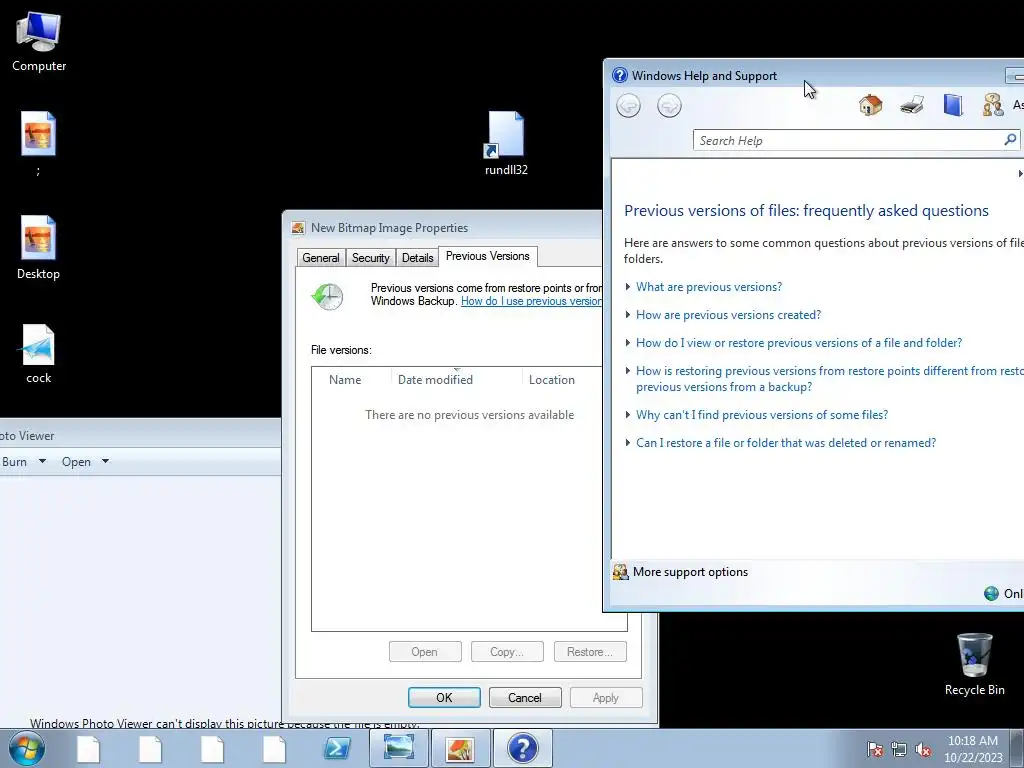Click the muted volume tray icon

tap(923, 749)
